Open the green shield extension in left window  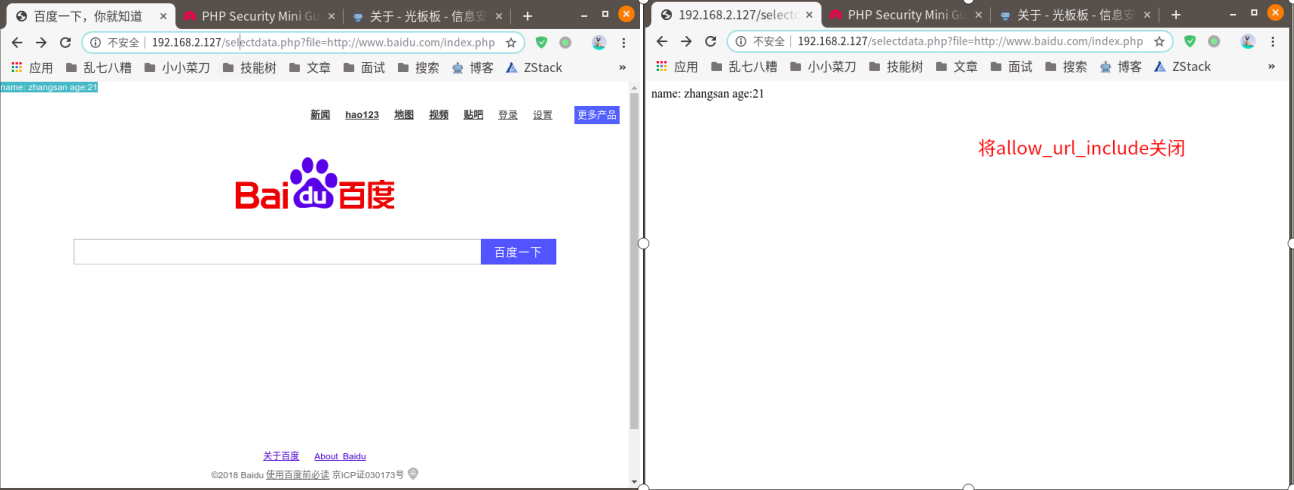pyautogui.click(x=541, y=42)
